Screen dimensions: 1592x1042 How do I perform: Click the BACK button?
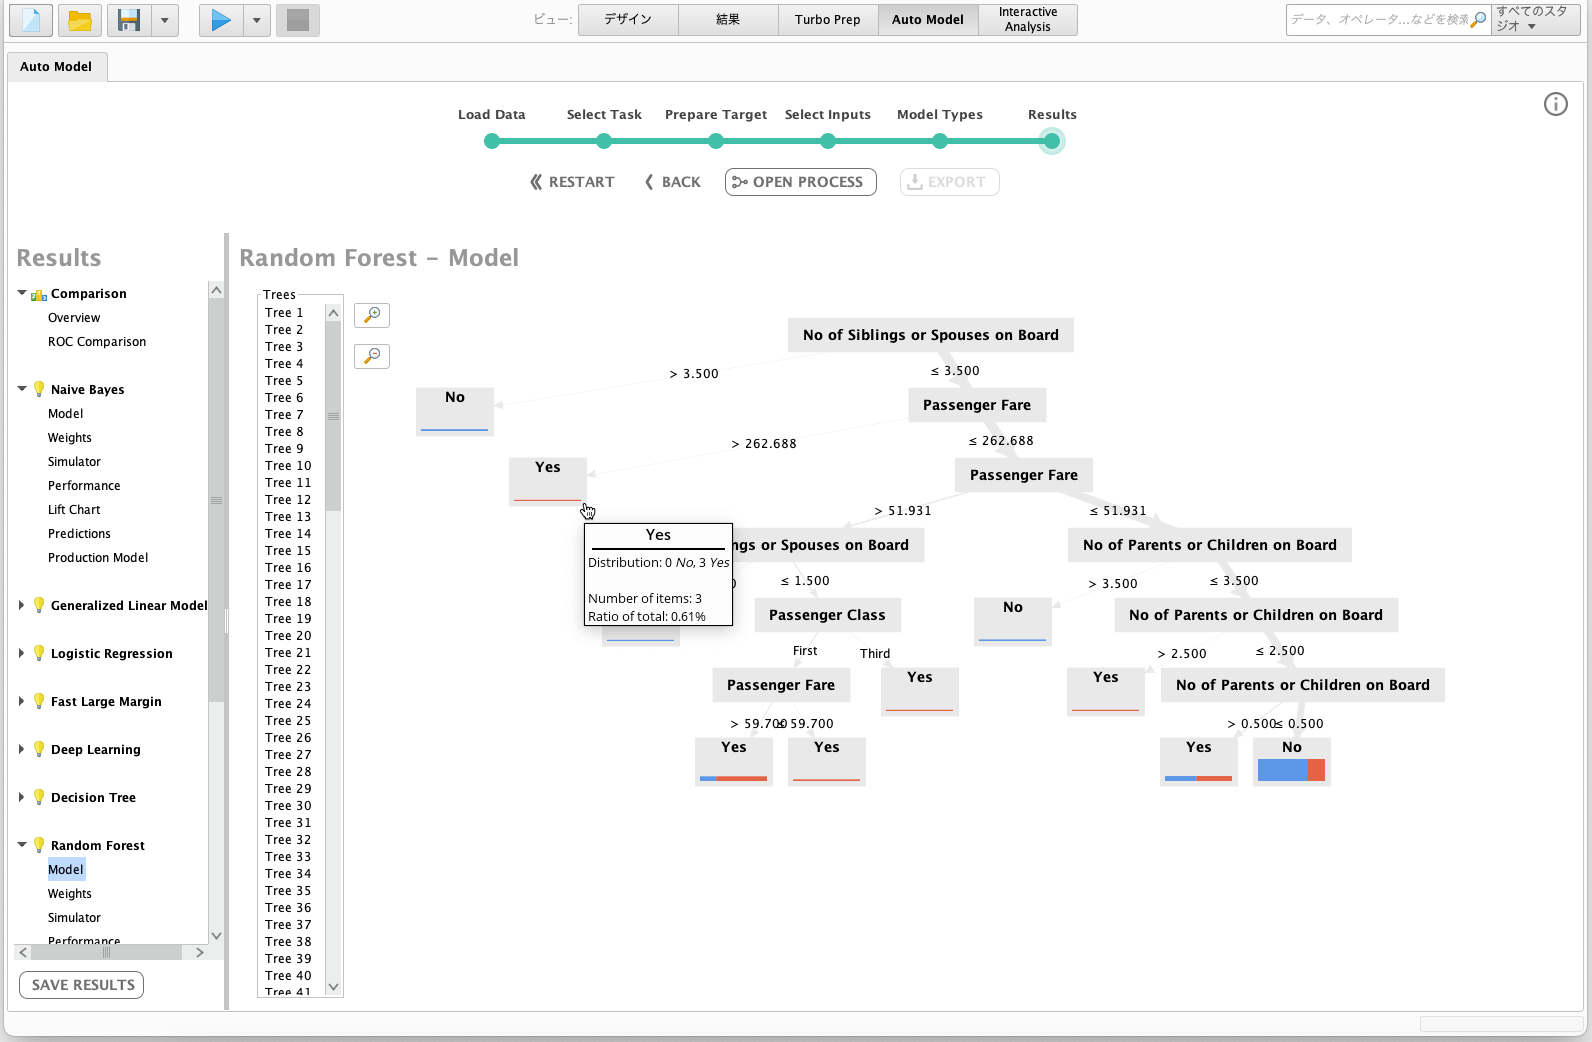(673, 182)
